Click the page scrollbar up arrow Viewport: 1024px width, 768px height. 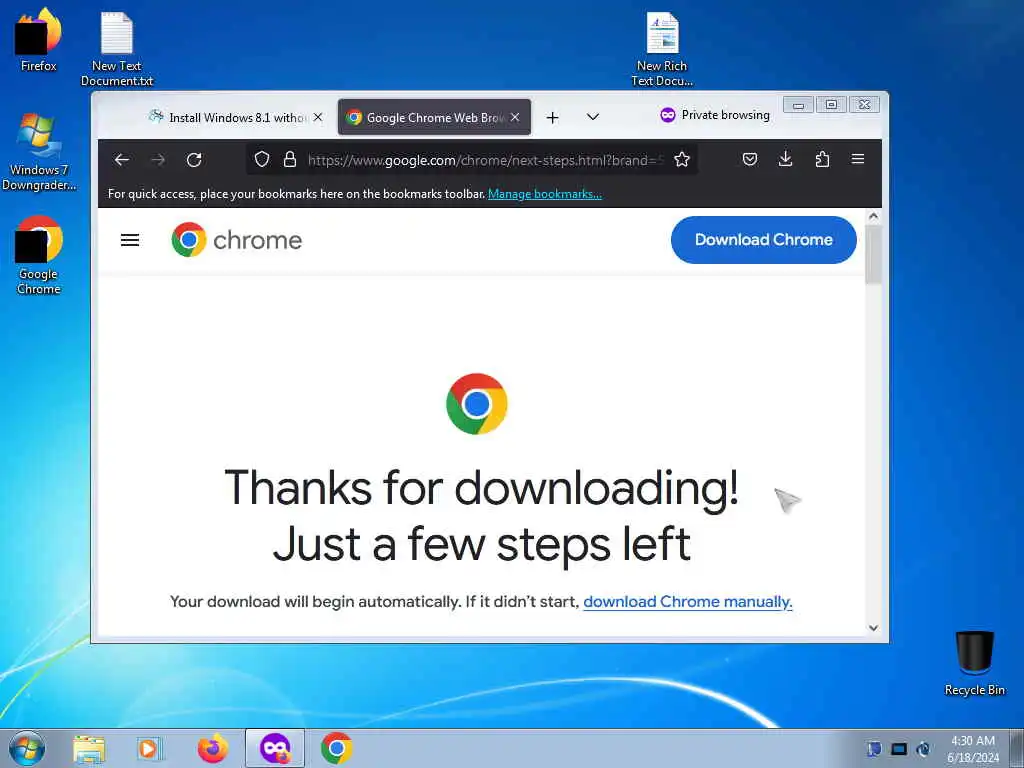(874, 217)
